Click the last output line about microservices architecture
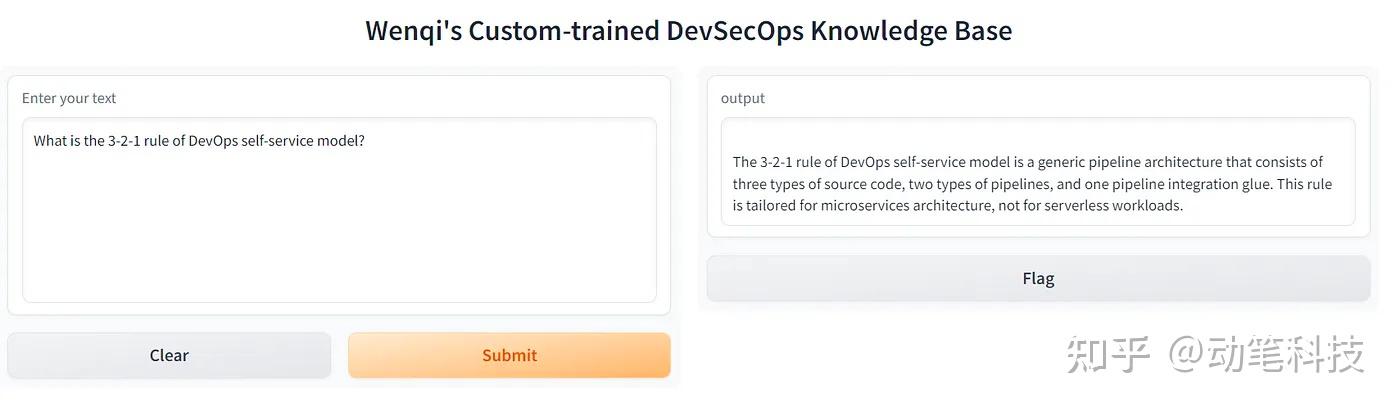The height and width of the screenshot is (411, 1400). coord(957,206)
